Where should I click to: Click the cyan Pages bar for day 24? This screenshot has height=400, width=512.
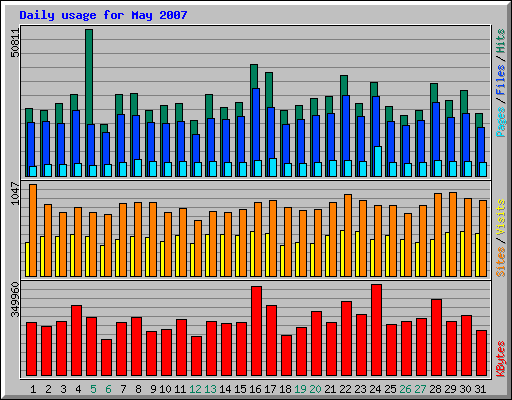coord(378,161)
